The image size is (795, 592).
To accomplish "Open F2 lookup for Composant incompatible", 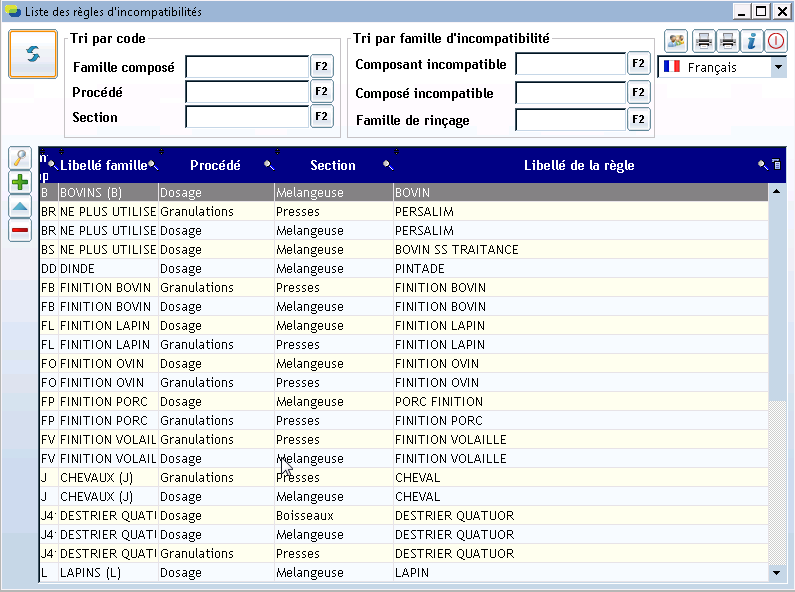I will pos(639,63).
